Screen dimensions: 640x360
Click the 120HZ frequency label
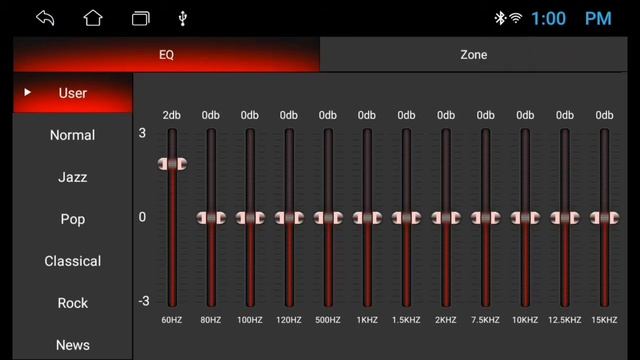point(289,320)
